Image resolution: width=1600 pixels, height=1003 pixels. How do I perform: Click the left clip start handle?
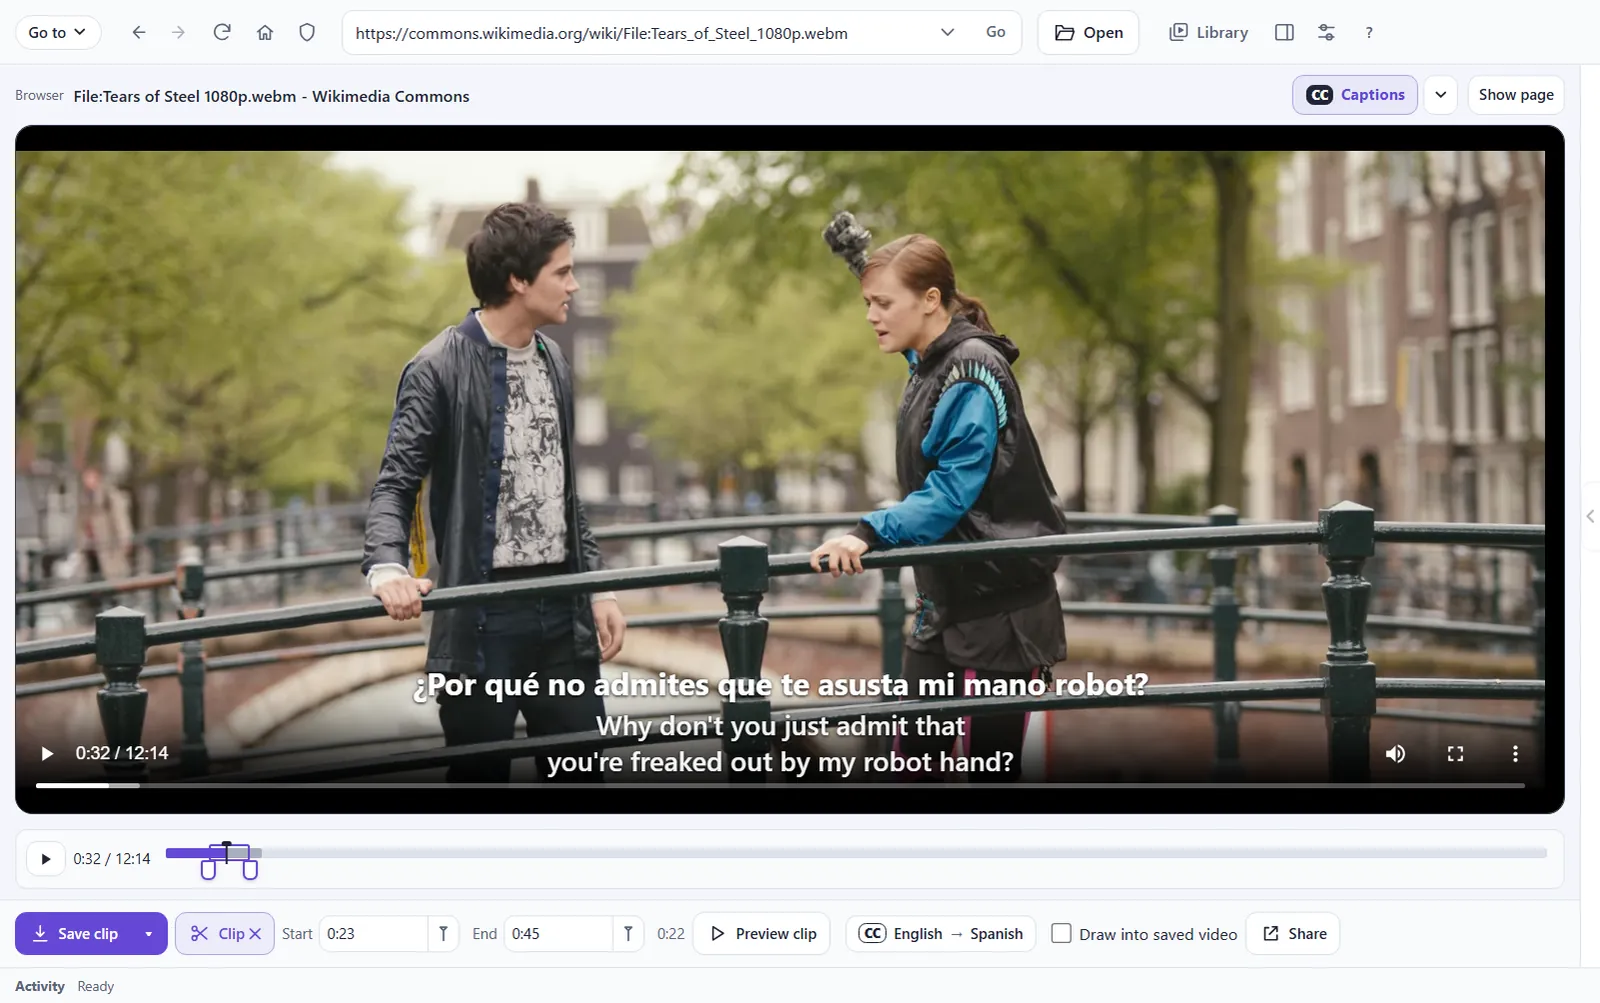[x=208, y=870]
